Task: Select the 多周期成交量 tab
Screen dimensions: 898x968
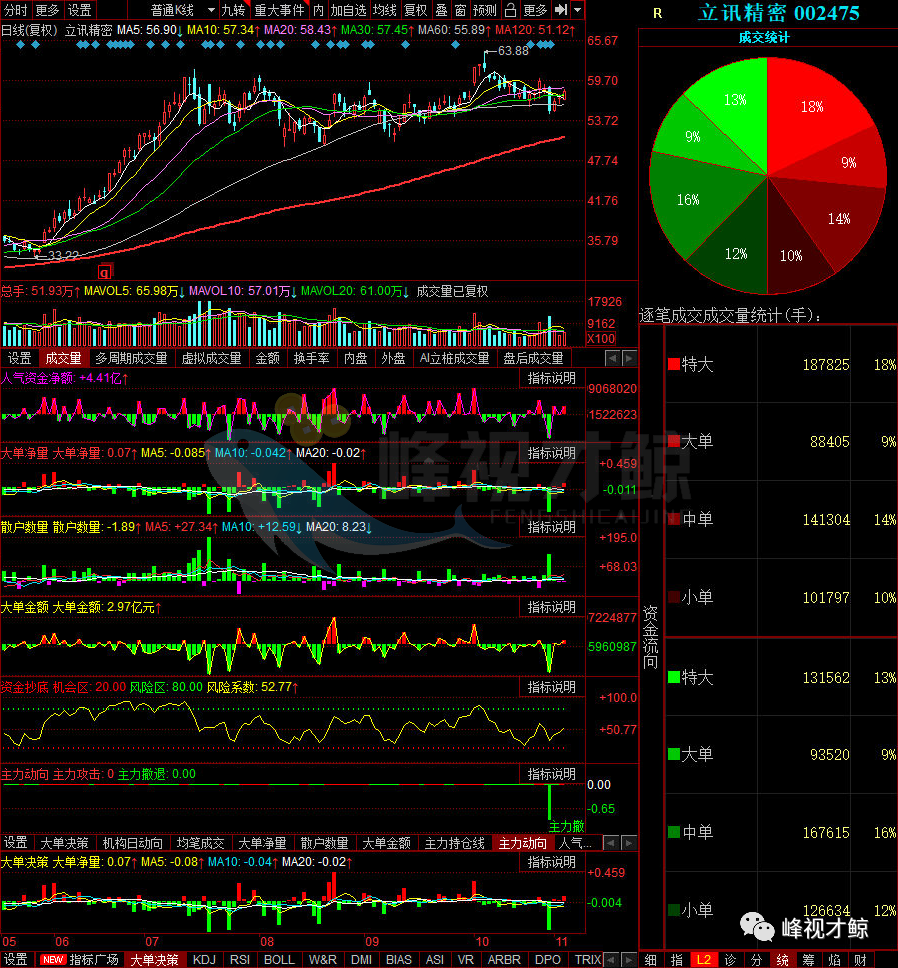Action: tap(131, 358)
